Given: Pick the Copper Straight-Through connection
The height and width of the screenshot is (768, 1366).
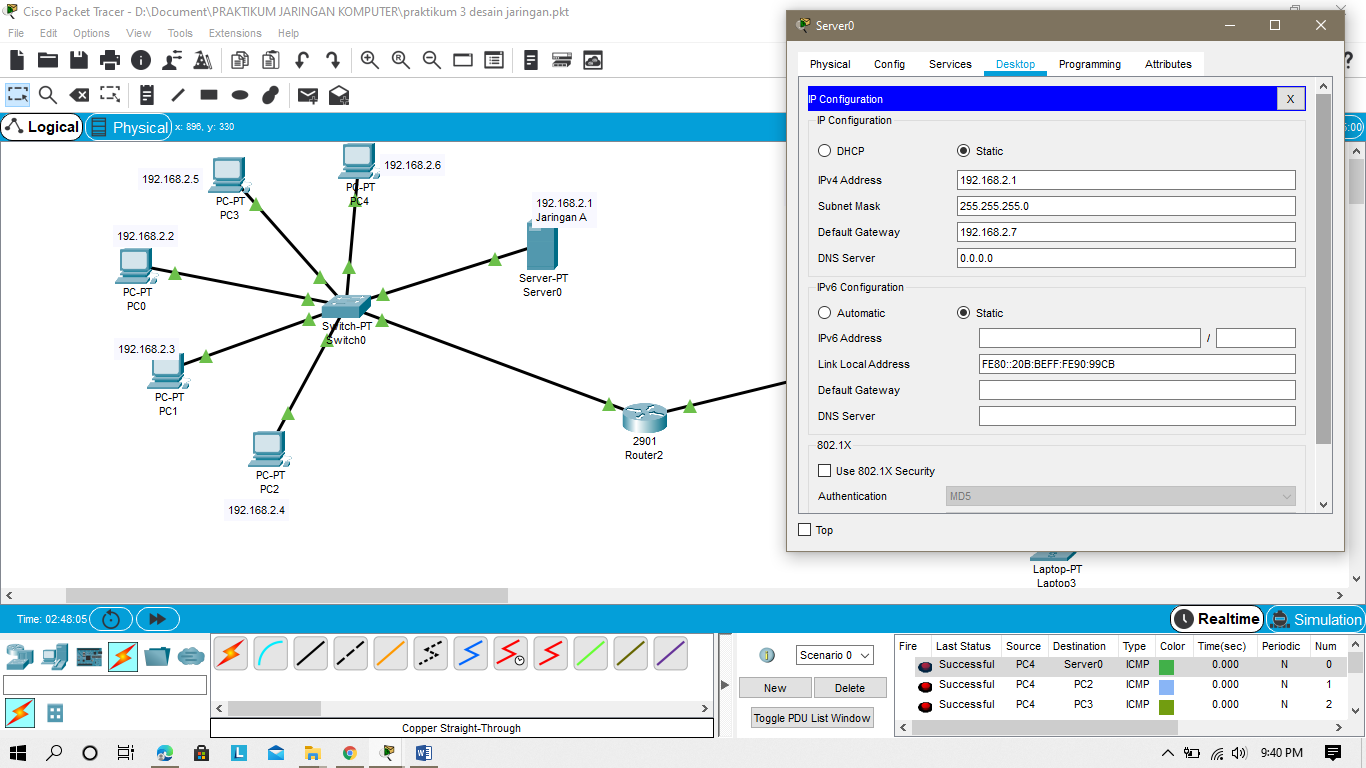Looking at the screenshot, I should 311,653.
